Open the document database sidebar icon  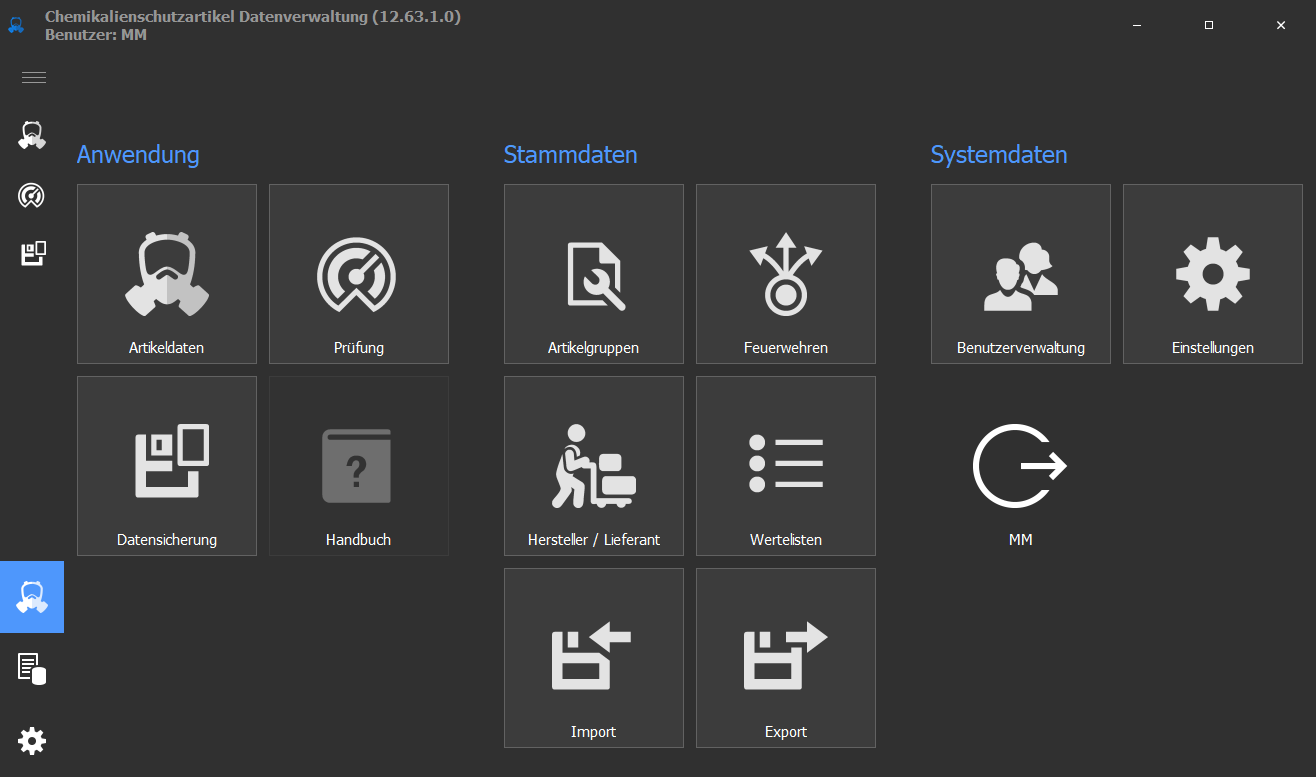tap(32, 668)
